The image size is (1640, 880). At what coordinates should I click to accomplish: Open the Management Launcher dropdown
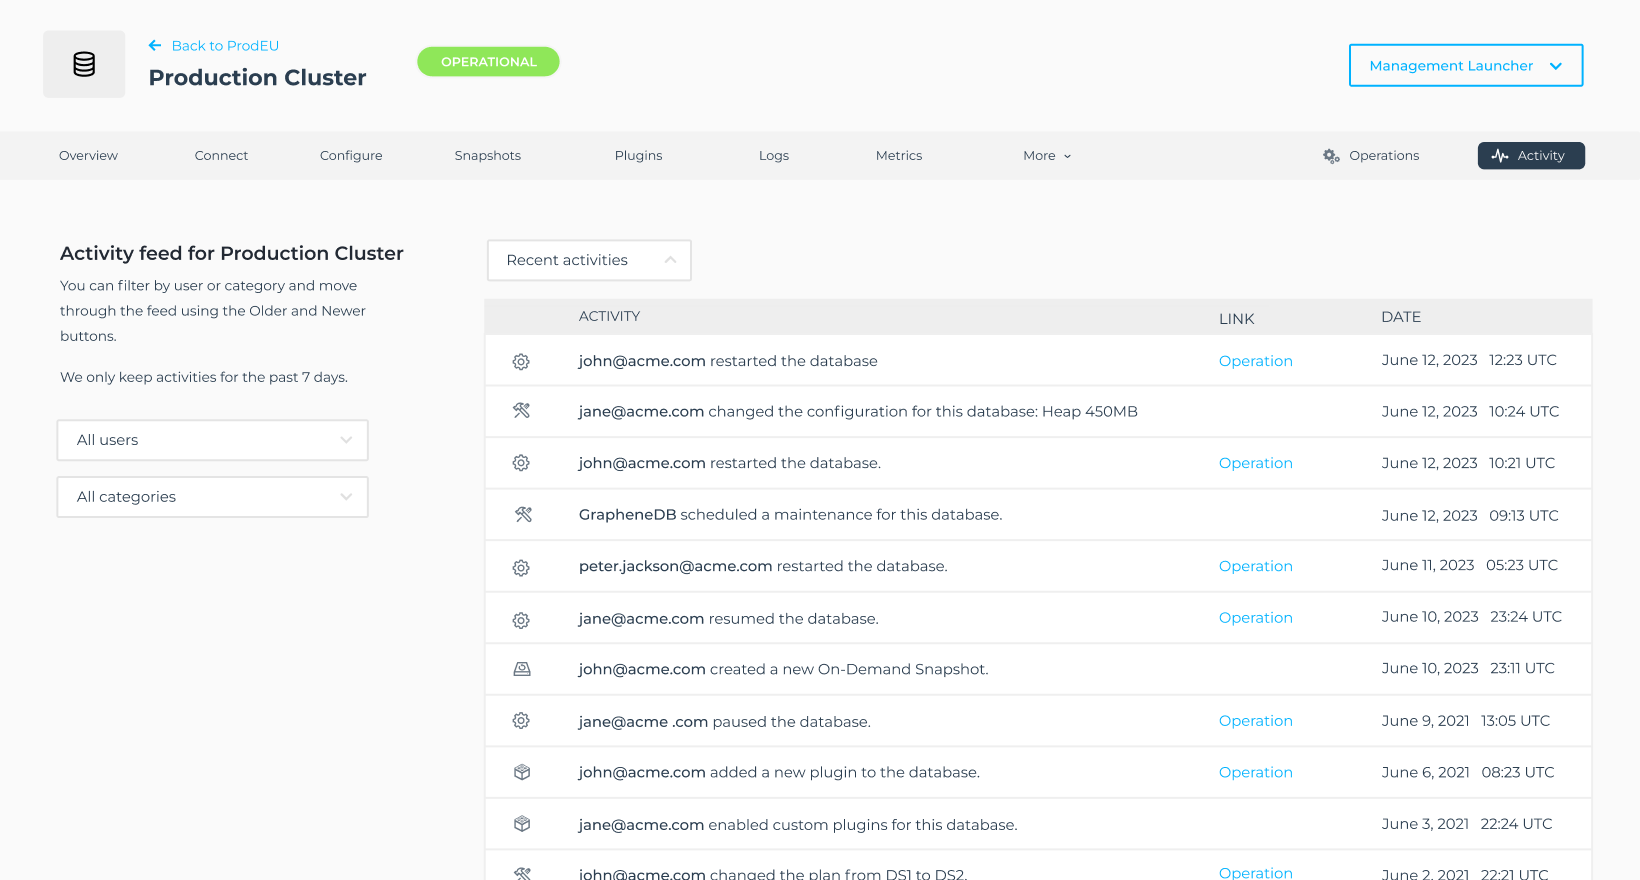point(1465,66)
